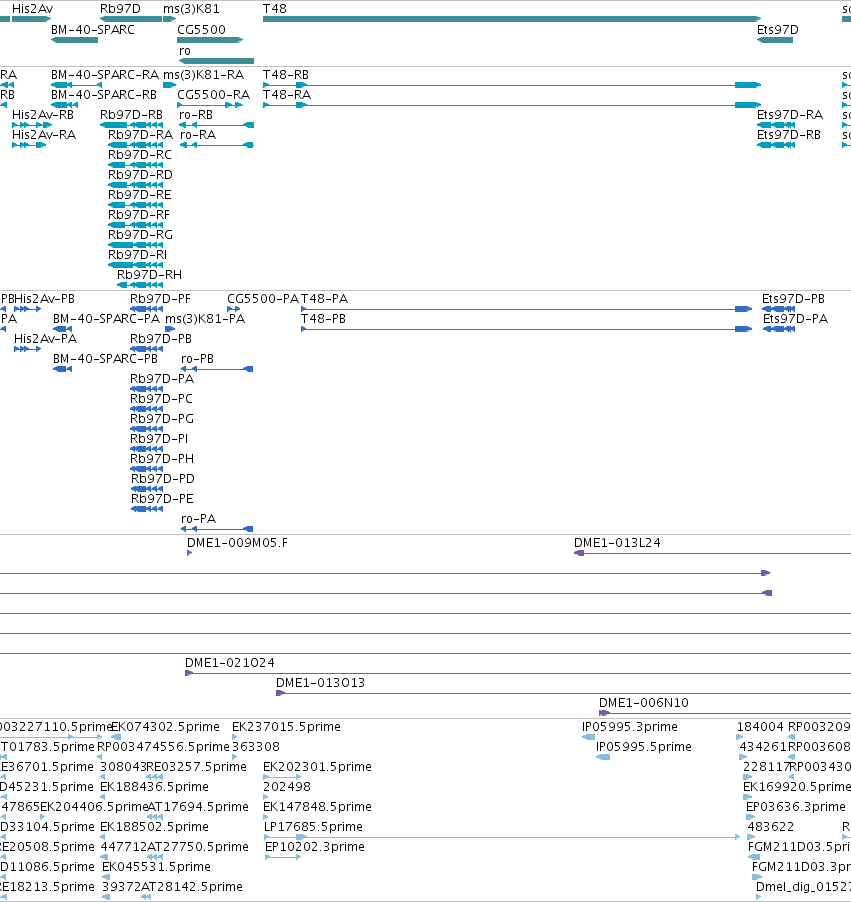Image resolution: width=851 pixels, height=902 pixels.
Task: Choose protein Rb97D-PB
Action: pos(161,339)
